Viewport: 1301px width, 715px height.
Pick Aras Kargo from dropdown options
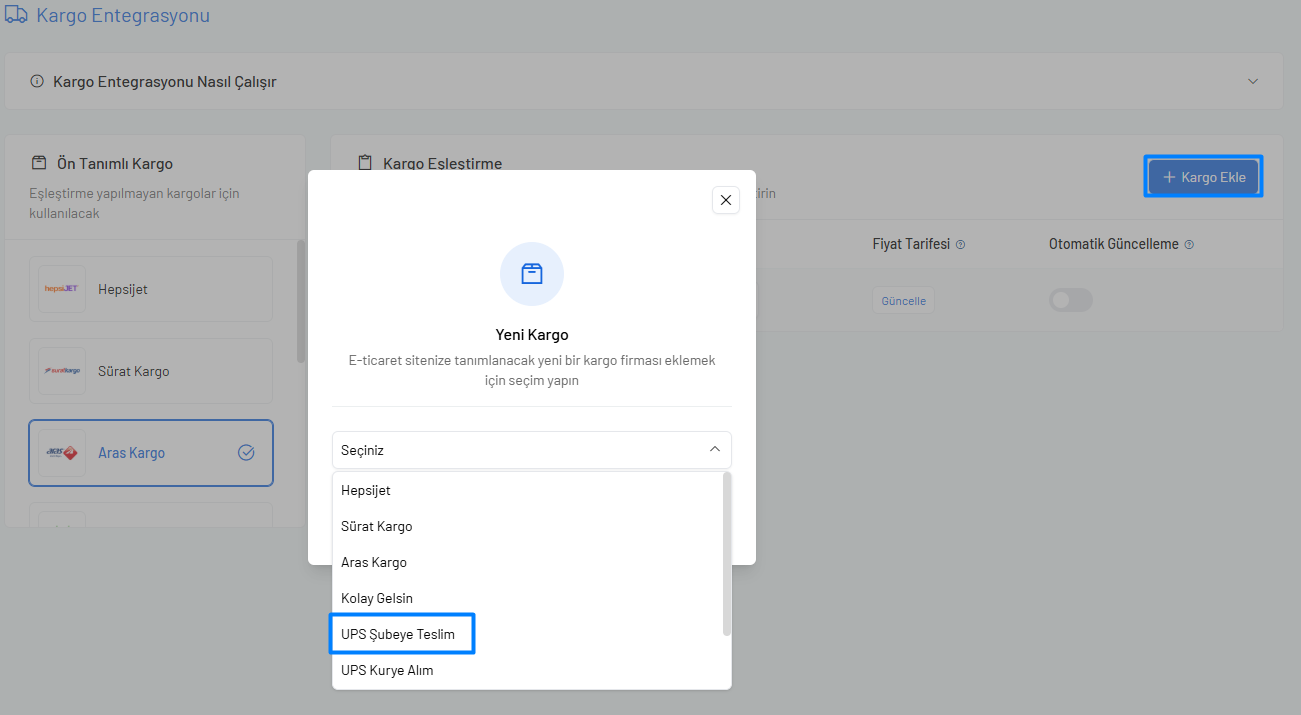pyautogui.click(x=527, y=563)
